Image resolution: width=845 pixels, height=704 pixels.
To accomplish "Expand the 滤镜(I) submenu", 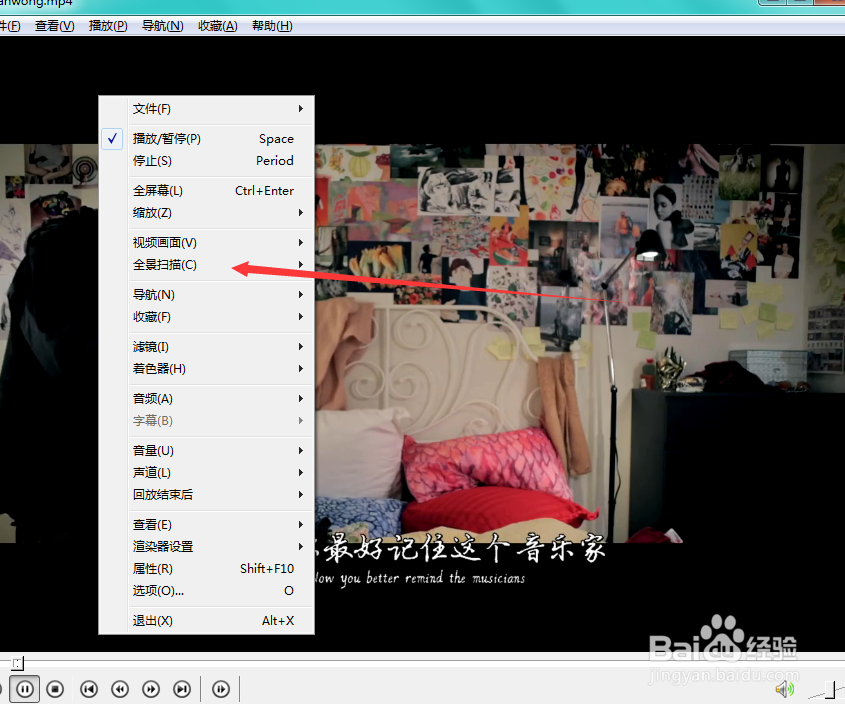I will [x=207, y=347].
